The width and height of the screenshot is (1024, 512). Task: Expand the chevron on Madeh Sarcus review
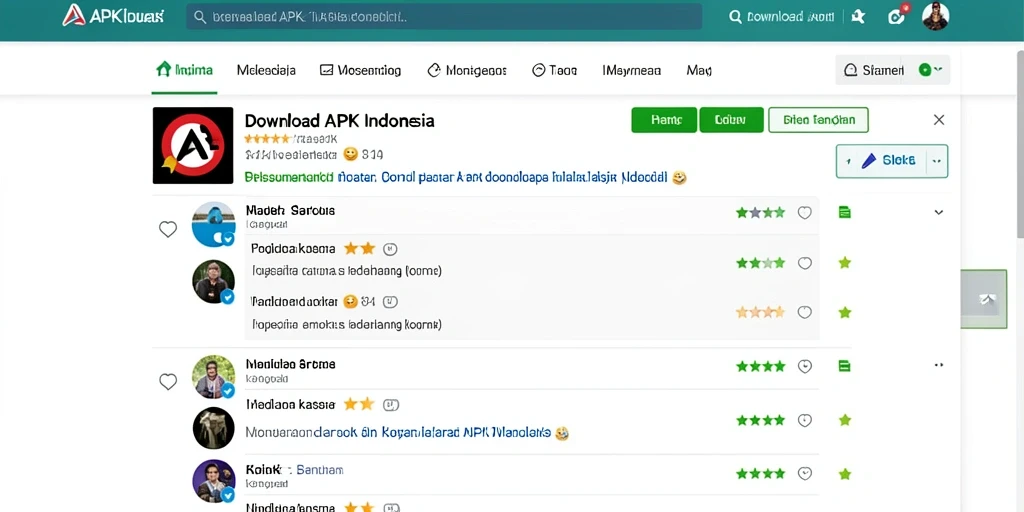(x=938, y=212)
